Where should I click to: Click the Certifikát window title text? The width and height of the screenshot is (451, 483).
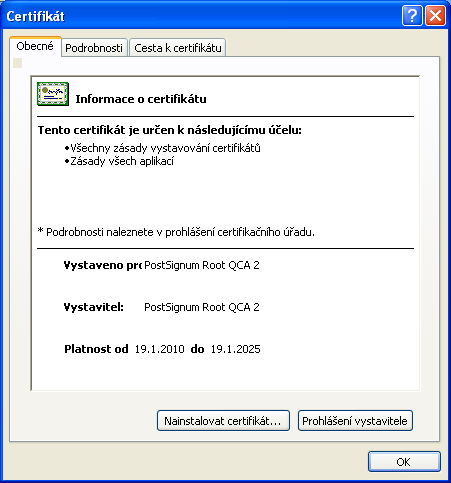point(35,16)
